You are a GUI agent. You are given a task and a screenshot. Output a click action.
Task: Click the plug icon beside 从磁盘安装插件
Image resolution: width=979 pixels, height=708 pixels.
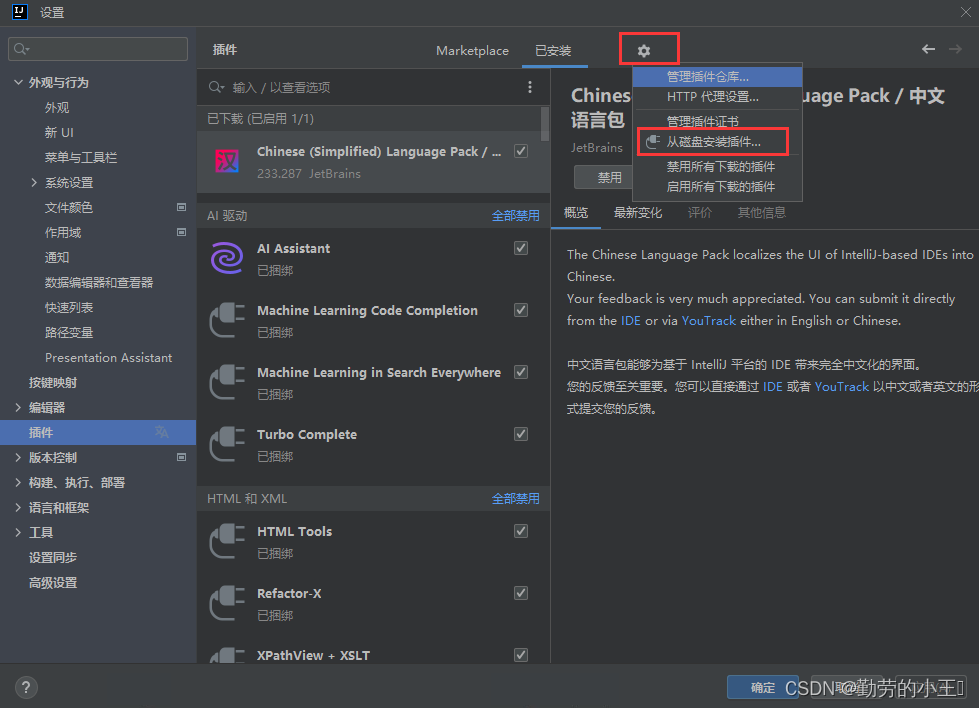pos(652,142)
